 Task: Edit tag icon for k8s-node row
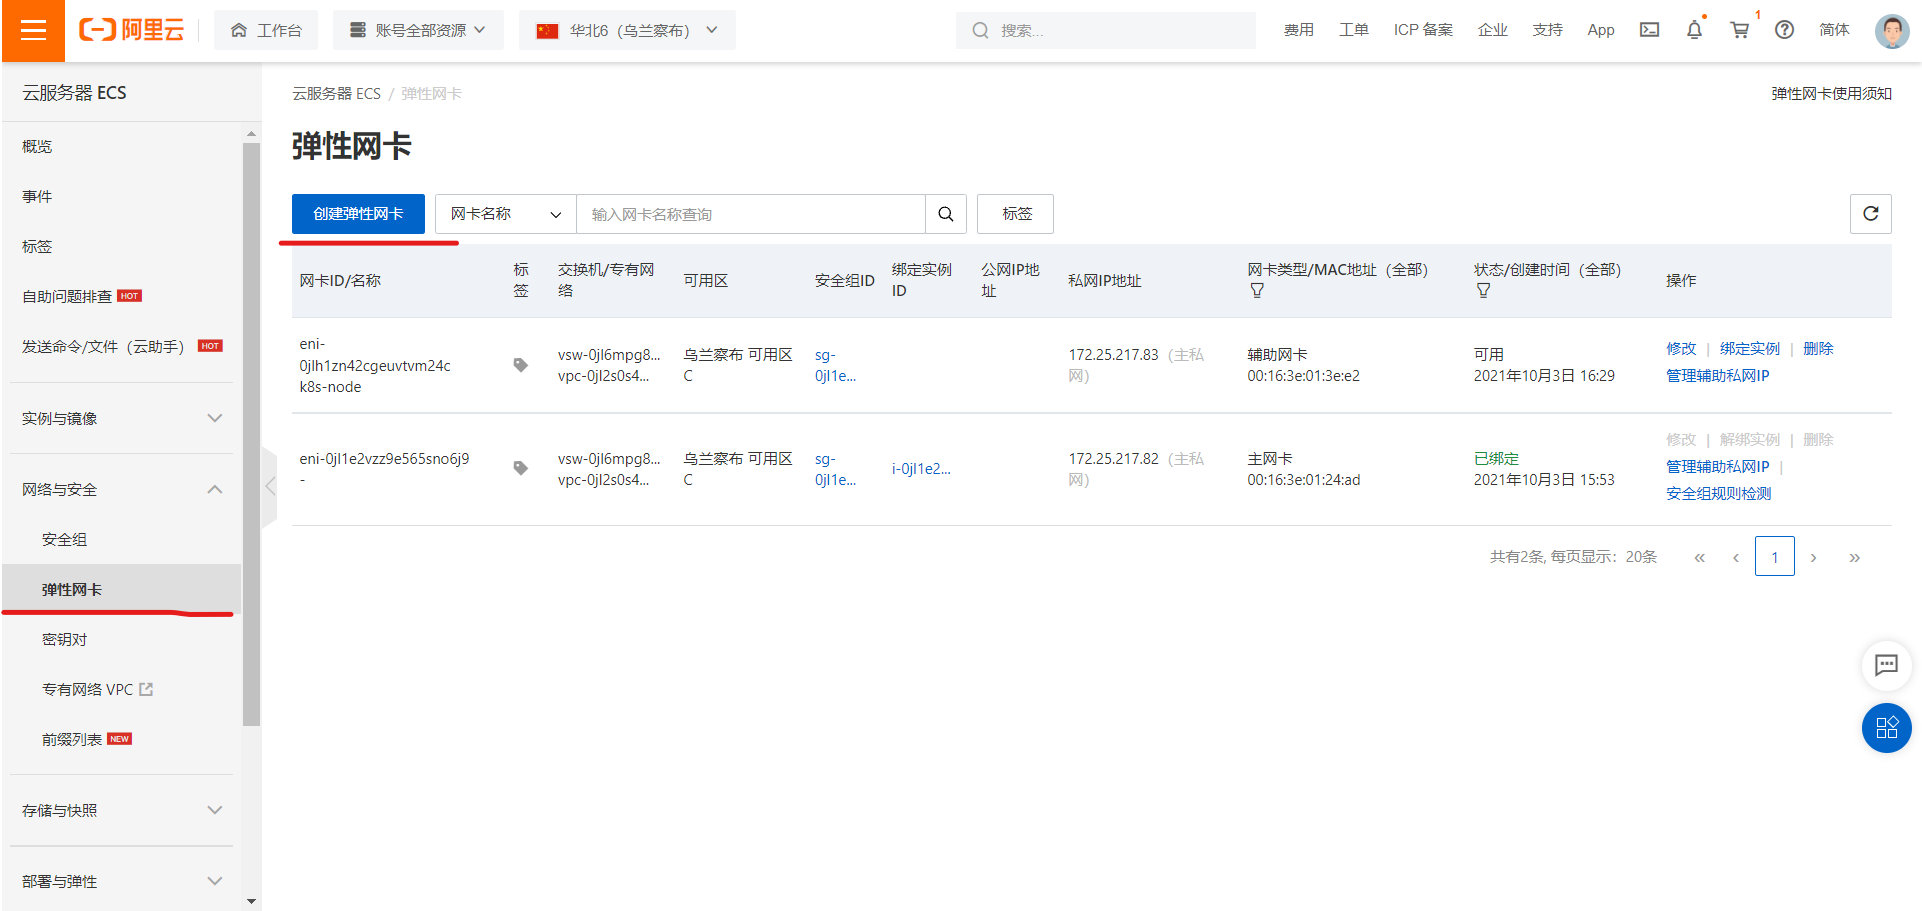[x=520, y=365]
